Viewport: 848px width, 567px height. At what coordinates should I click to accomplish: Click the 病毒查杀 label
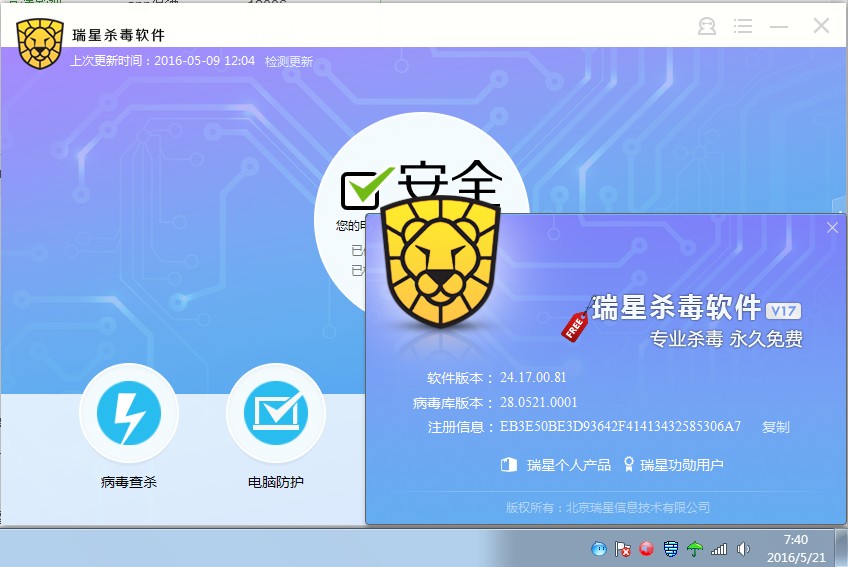click(x=129, y=482)
